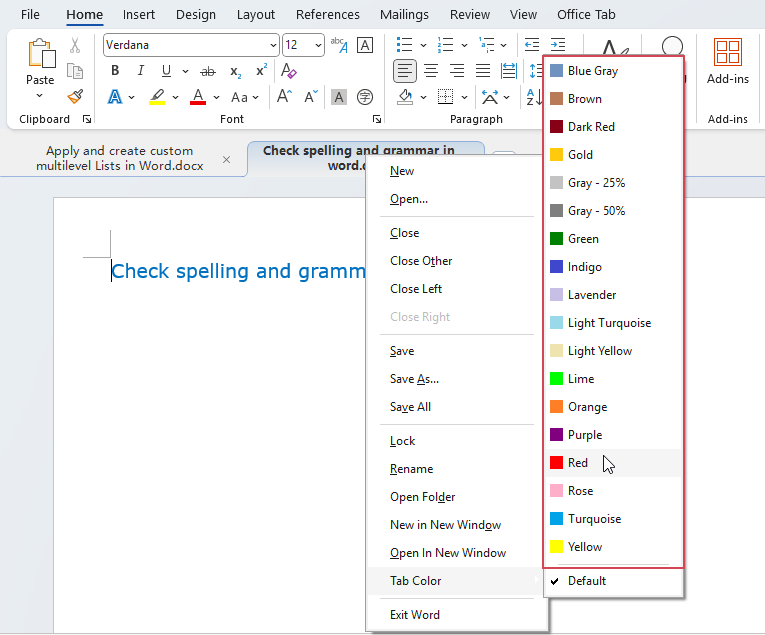Toggle Align Left paragraph button
Screen dimensions: 765x635
click(x=405, y=71)
